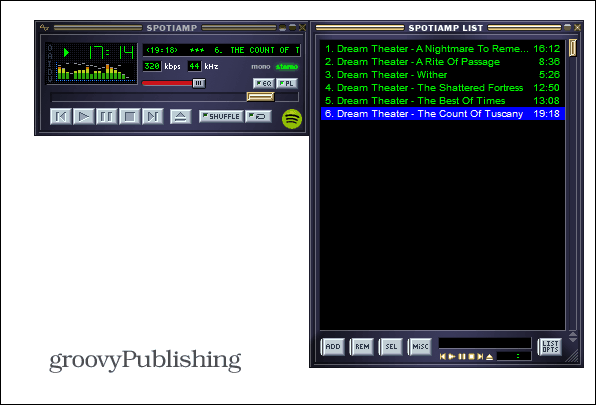Toggle the Repeat button next to Shuffle
Screen dimensions: 596x405
click(258, 116)
